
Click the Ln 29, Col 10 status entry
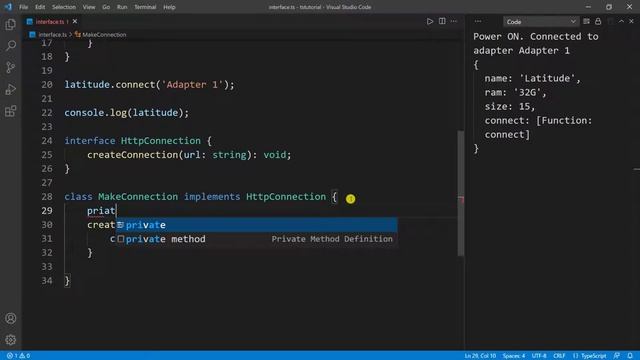pyautogui.click(x=480, y=356)
